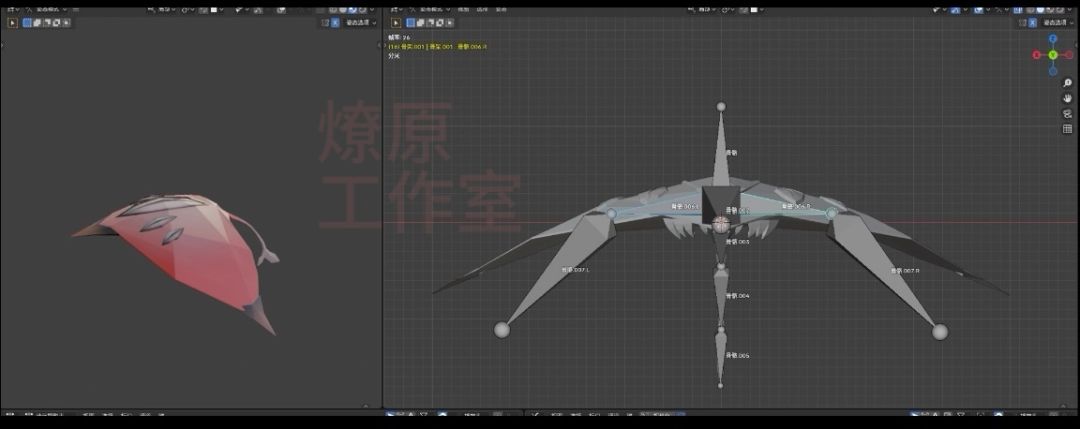
Task: Click green Y axis circle on navigation gizmo
Action: click(1053, 55)
